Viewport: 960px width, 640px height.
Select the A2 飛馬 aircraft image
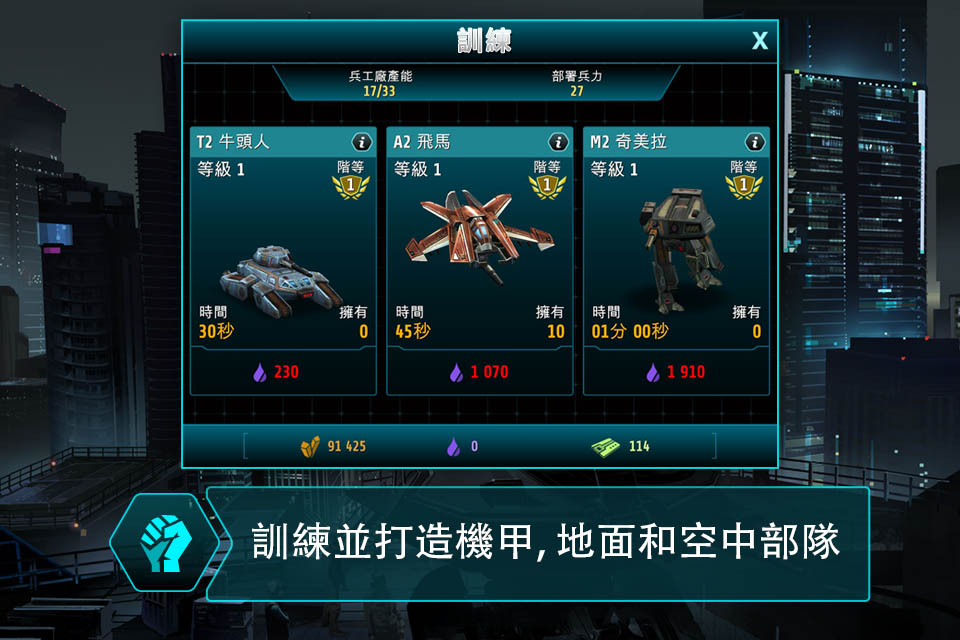tap(479, 236)
